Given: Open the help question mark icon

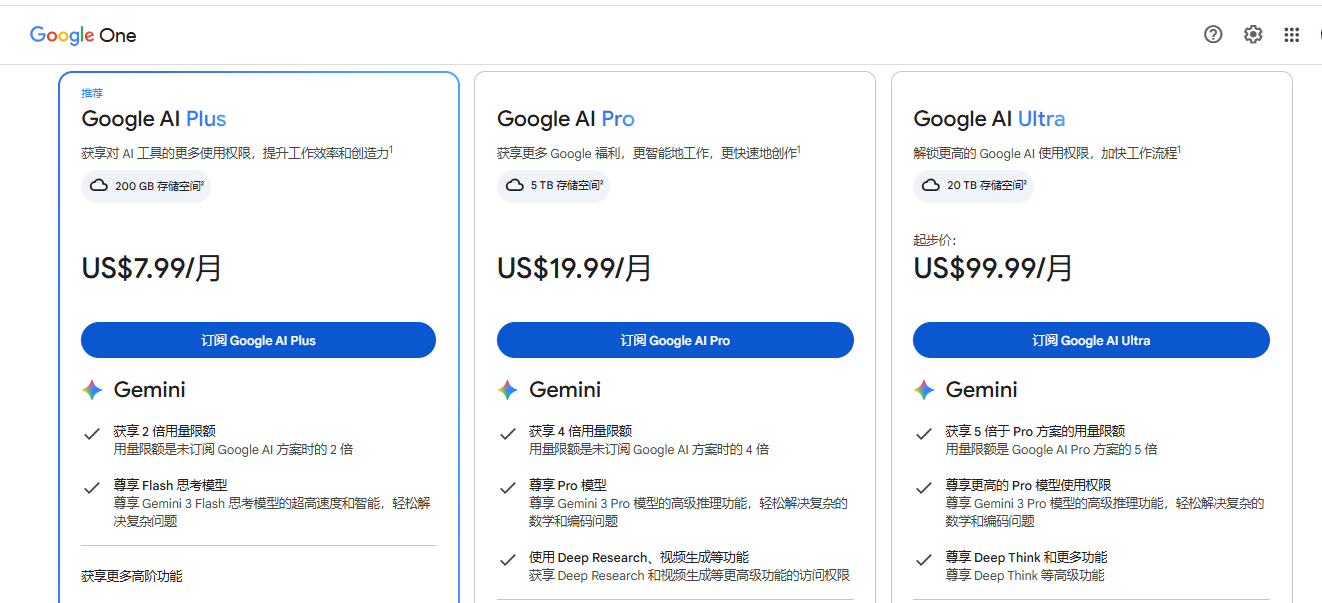Looking at the screenshot, I should pos(1213,35).
